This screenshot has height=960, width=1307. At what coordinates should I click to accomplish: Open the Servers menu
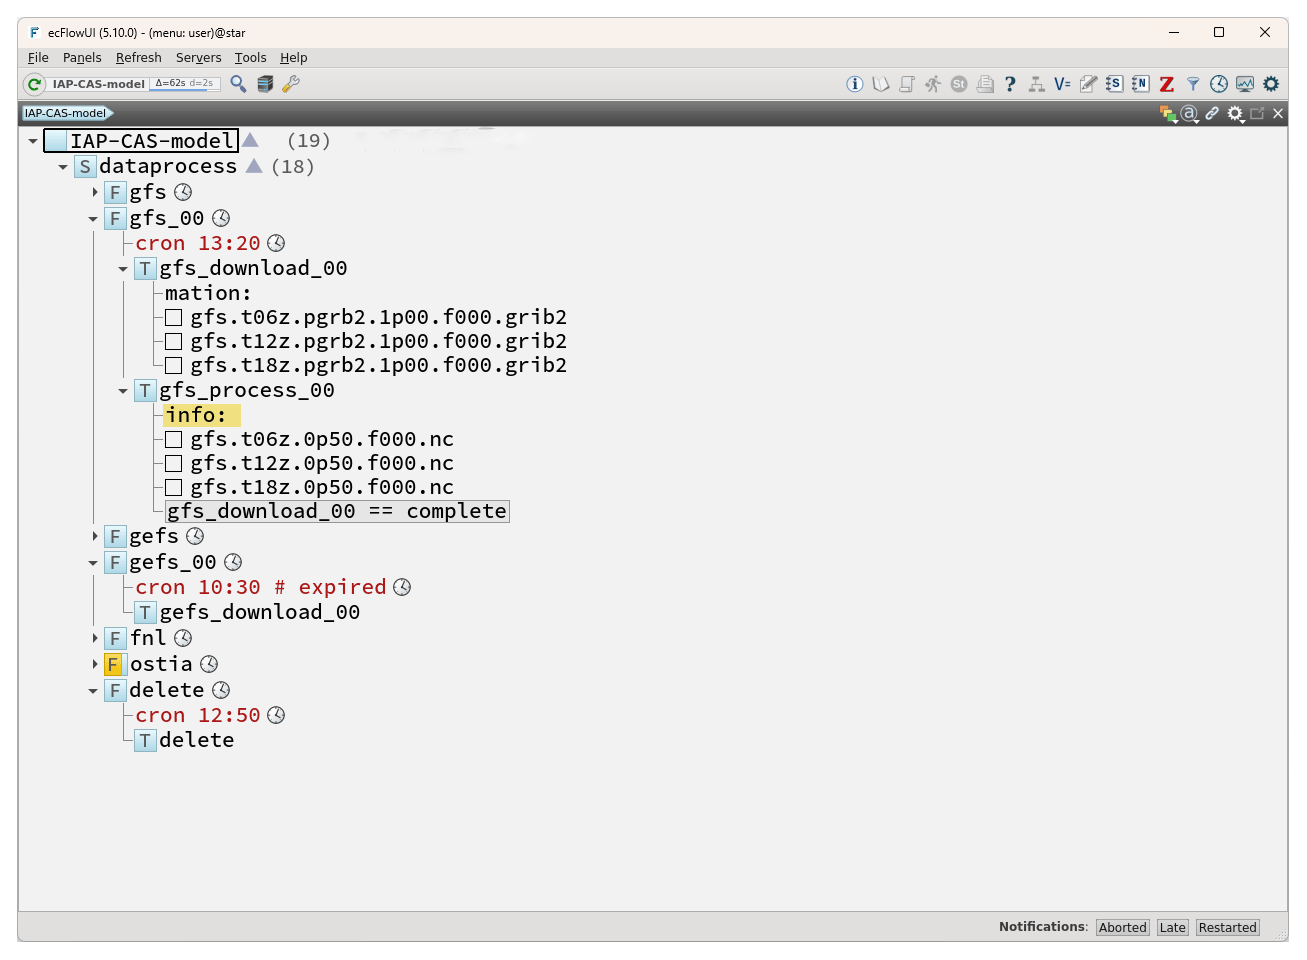198,58
